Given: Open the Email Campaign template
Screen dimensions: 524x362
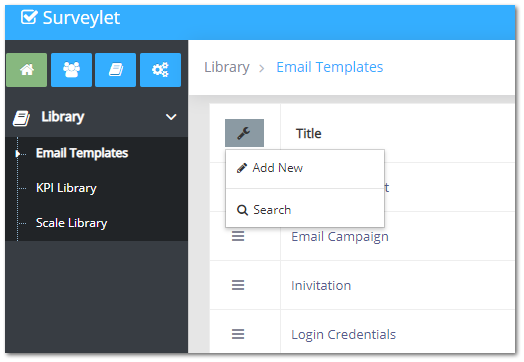Looking at the screenshot, I should [340, 237].
